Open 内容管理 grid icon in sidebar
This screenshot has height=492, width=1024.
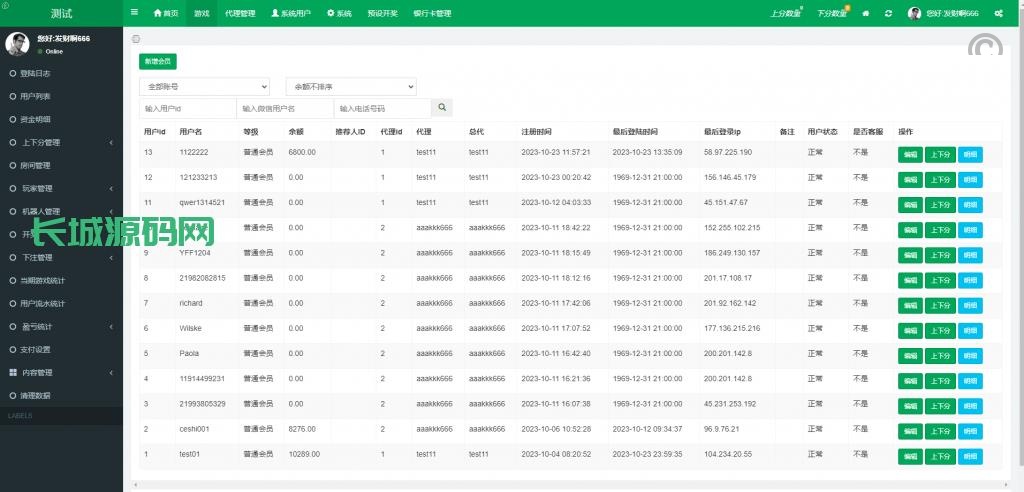(x=12, y=372)
